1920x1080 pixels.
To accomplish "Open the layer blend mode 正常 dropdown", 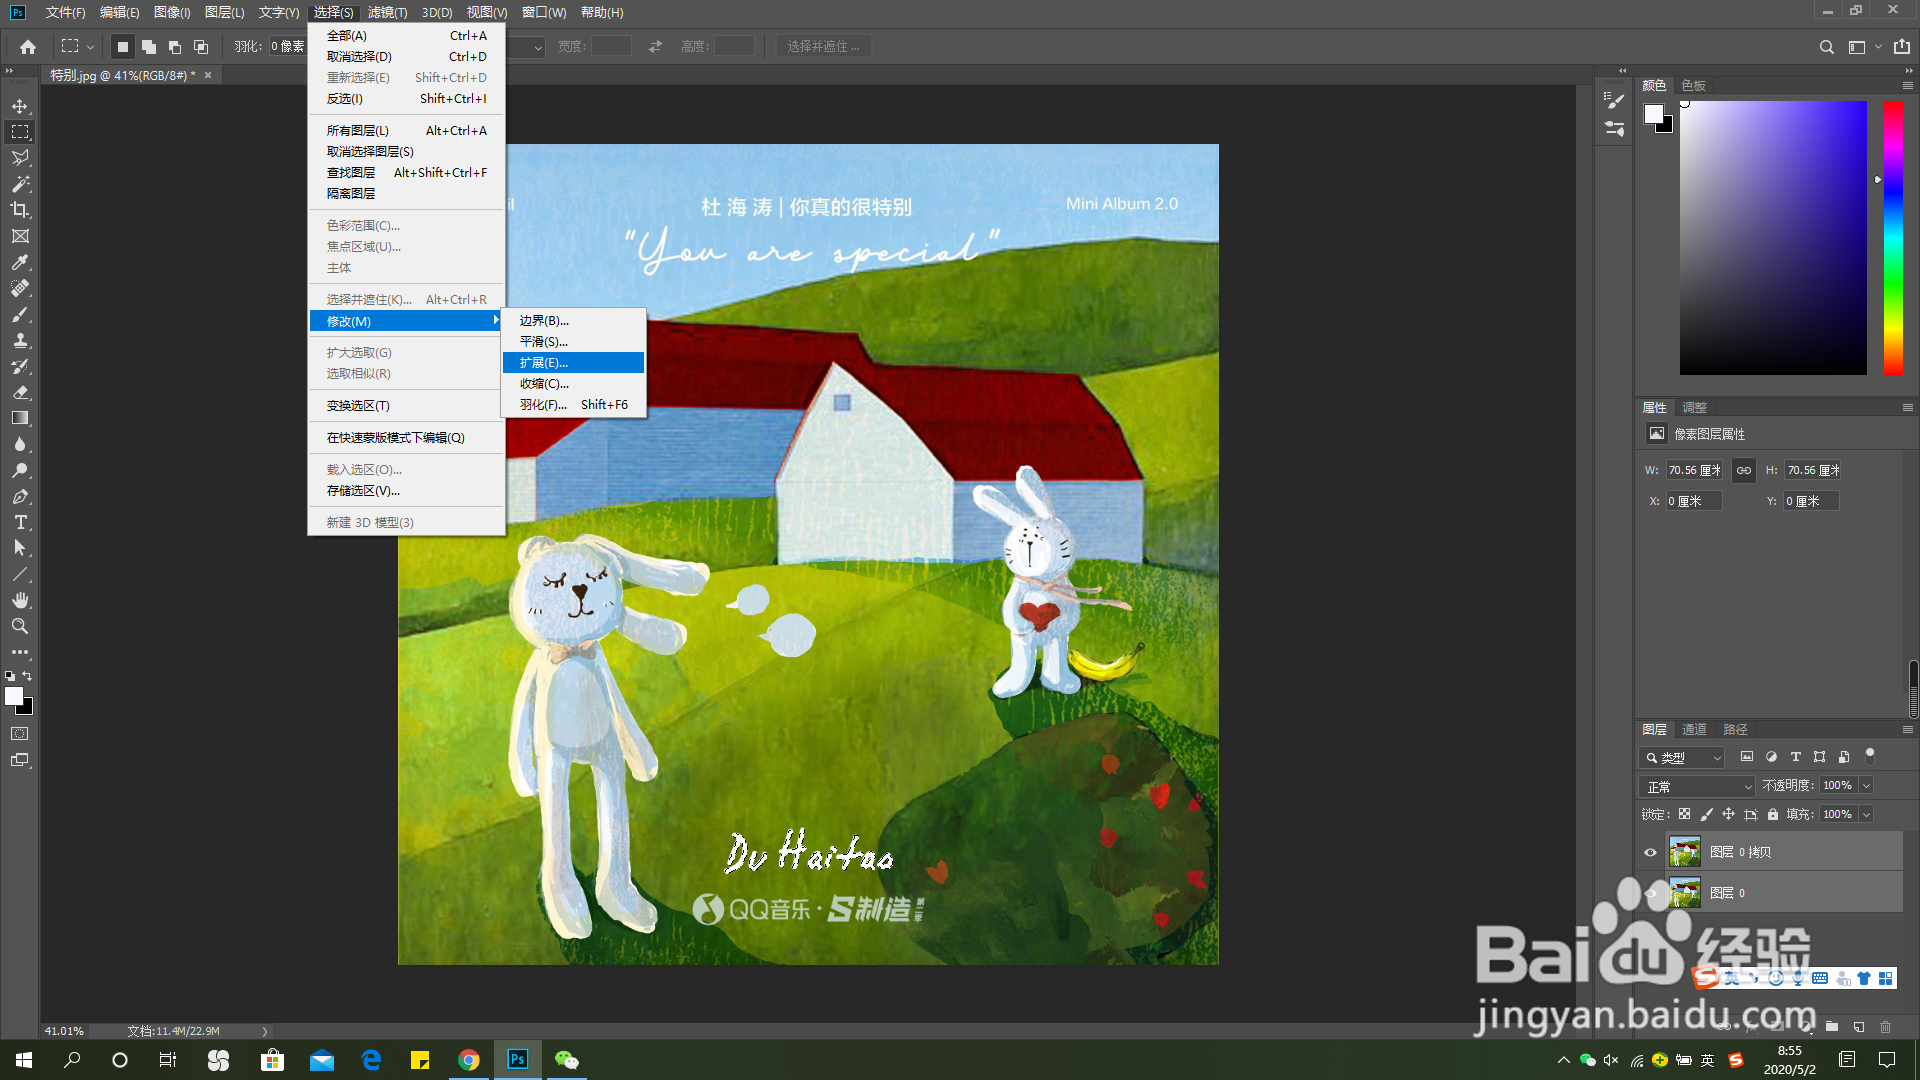I will (x=1697, y=786).
